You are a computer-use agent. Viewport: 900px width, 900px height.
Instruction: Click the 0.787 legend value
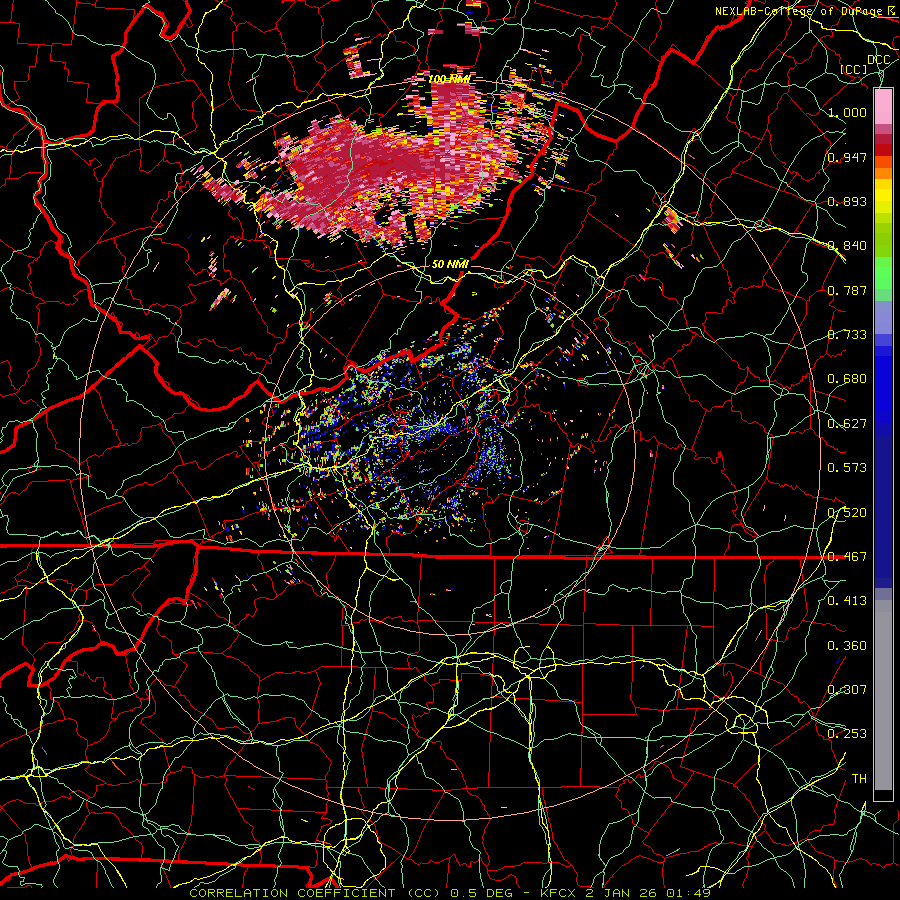(x=847, y=290)
